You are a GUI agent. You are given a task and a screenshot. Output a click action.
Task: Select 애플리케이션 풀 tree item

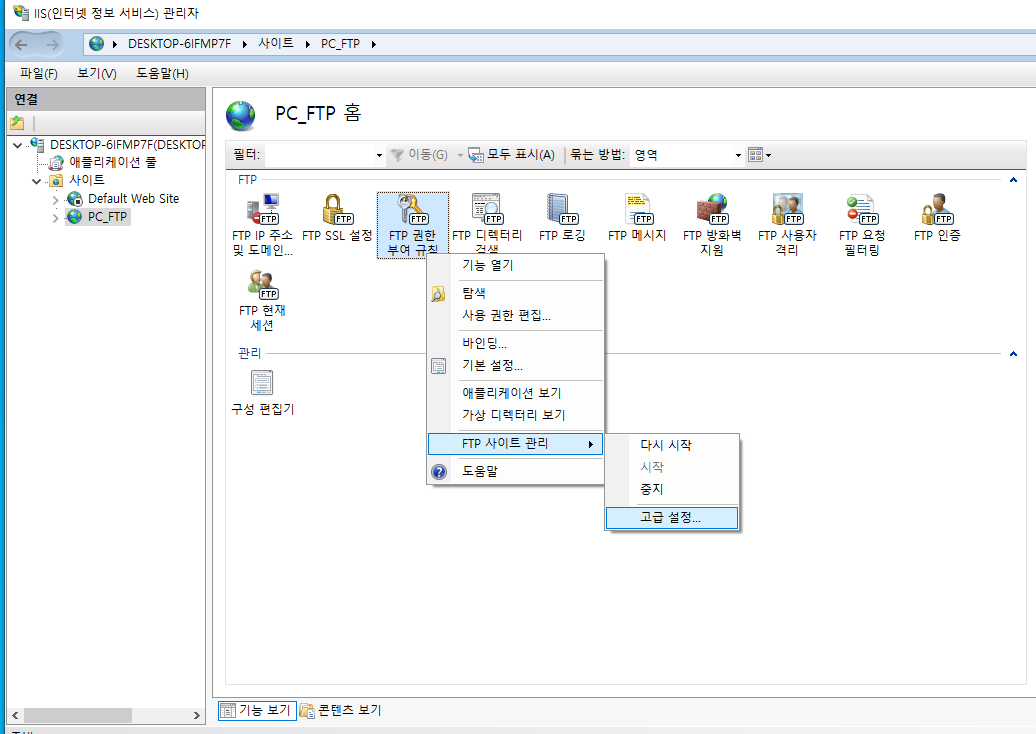click(x=112, y=163)
